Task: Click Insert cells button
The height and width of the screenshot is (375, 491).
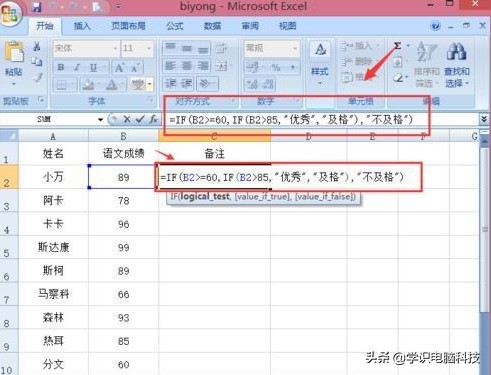Action: [x=359, y=46]
